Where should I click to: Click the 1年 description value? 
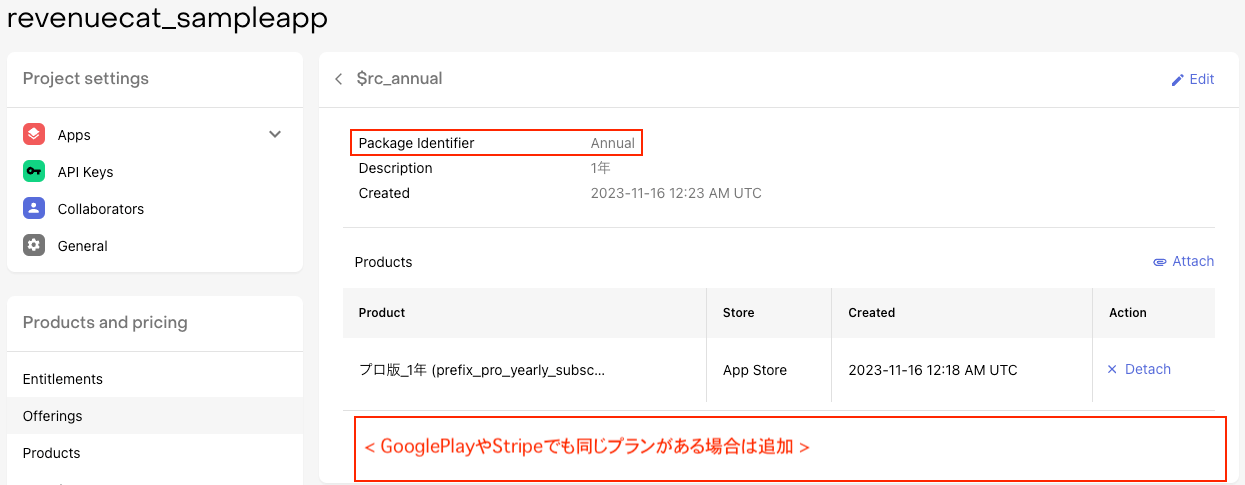(x=601, y=168)
